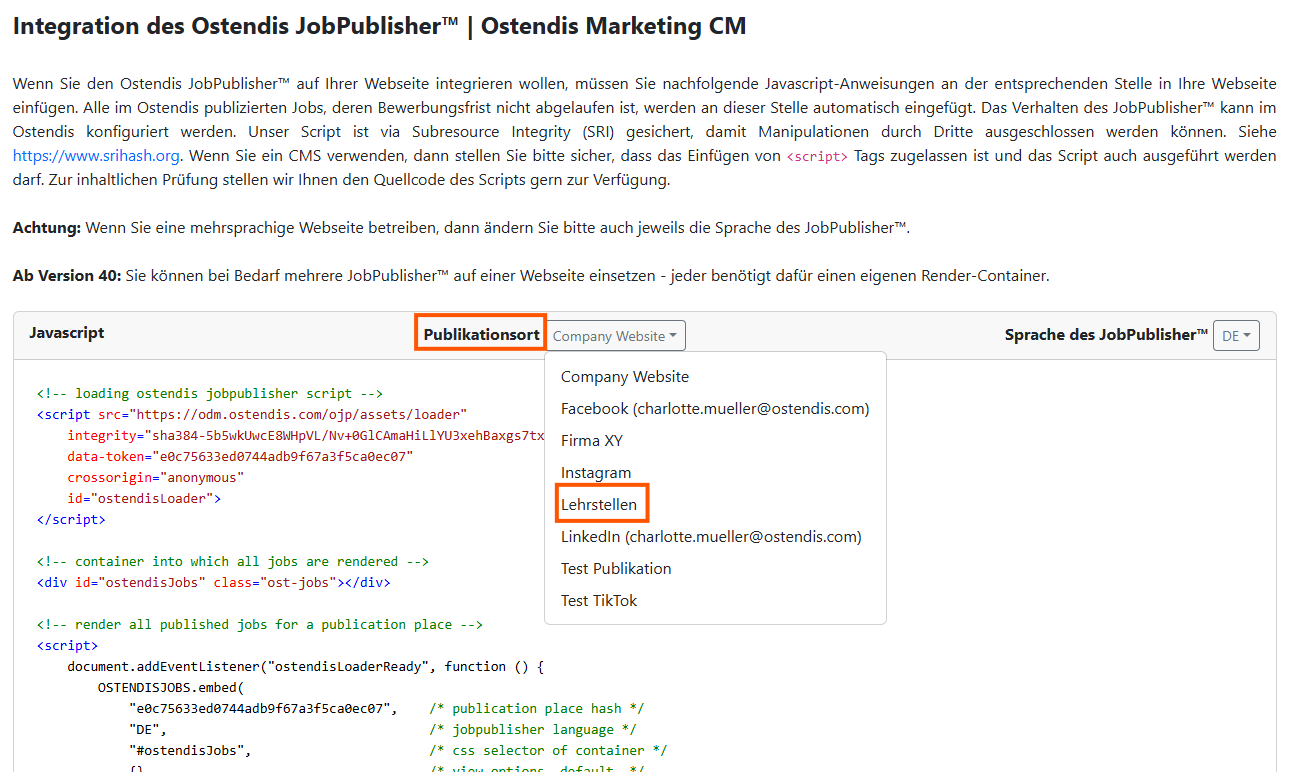Open the srihash.org hyperlink
Viewport: 1303px width, 772px height.
tap(96, 156)
